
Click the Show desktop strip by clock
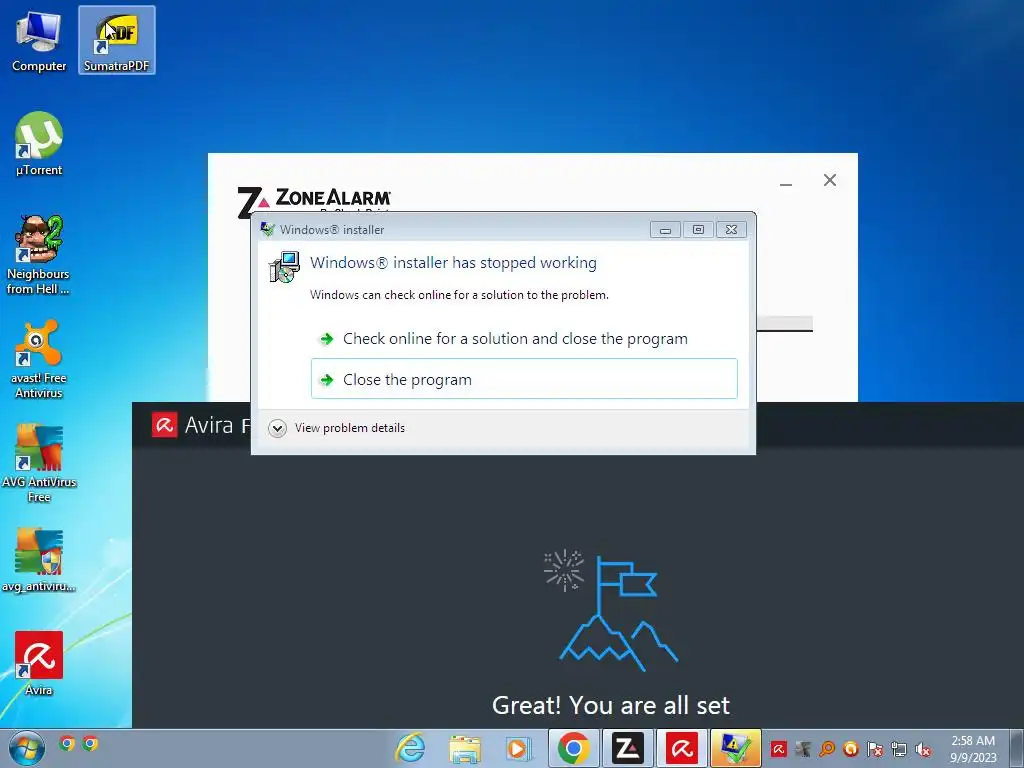pos(1016,748)
